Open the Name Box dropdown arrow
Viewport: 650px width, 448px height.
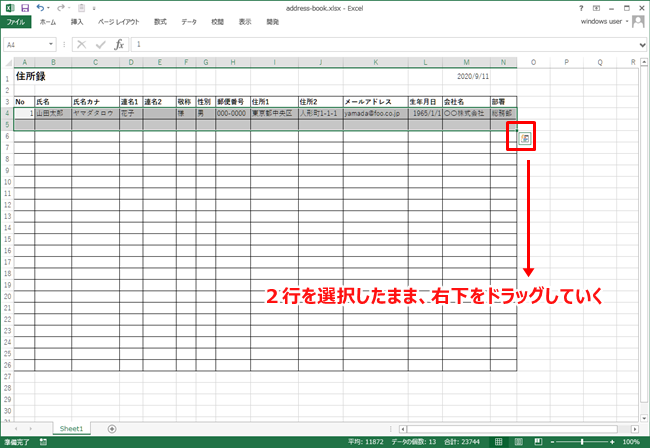(x=51, y=44)
